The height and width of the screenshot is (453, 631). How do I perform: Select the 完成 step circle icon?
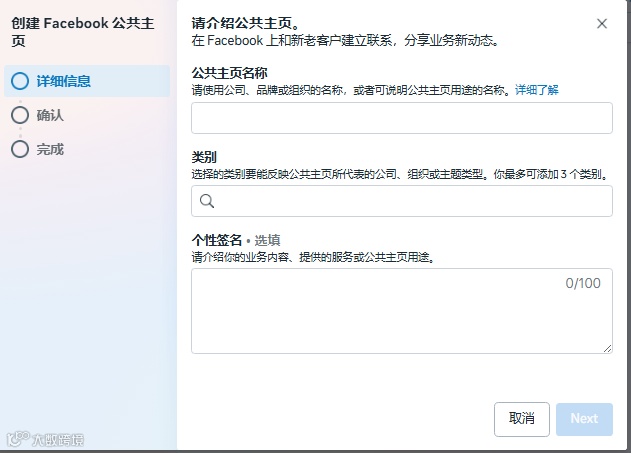click(x=20, y=149)
